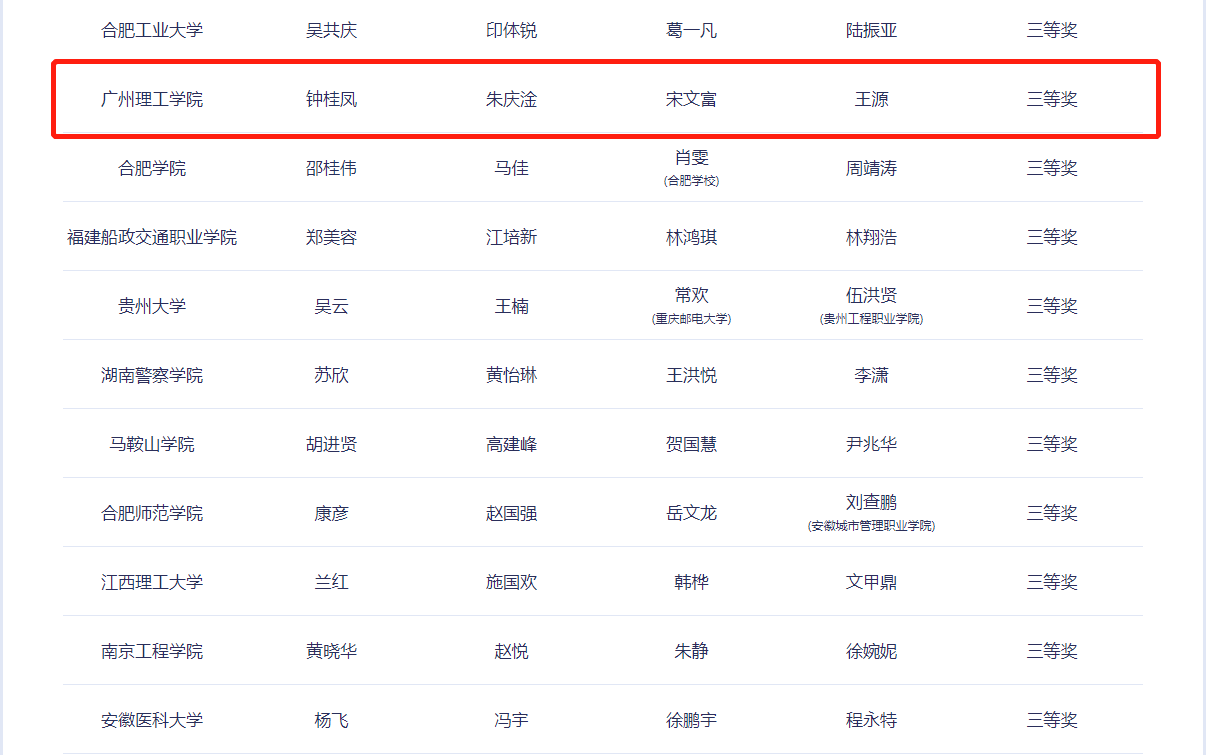This screenshot has height=755, width=1206.
Task: Click the (重庆邮电大学) note under 常欢
Action: click(x=691, y=319)
